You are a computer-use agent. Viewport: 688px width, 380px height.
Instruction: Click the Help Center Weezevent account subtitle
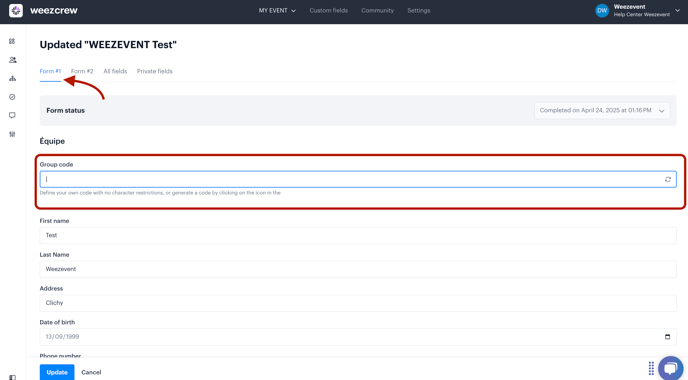[641, 14]
